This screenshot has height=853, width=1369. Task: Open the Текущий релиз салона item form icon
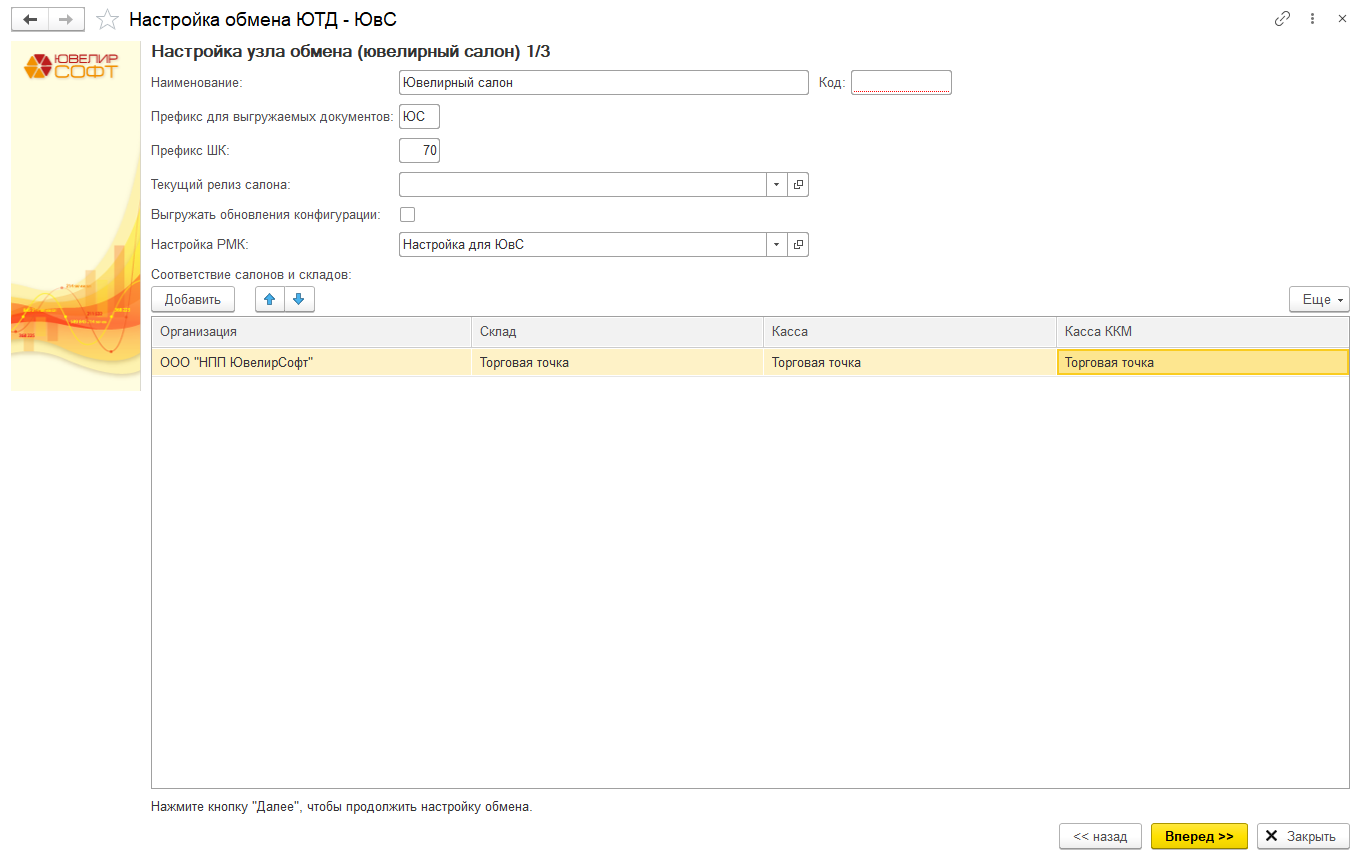click(x=798, y=185)
